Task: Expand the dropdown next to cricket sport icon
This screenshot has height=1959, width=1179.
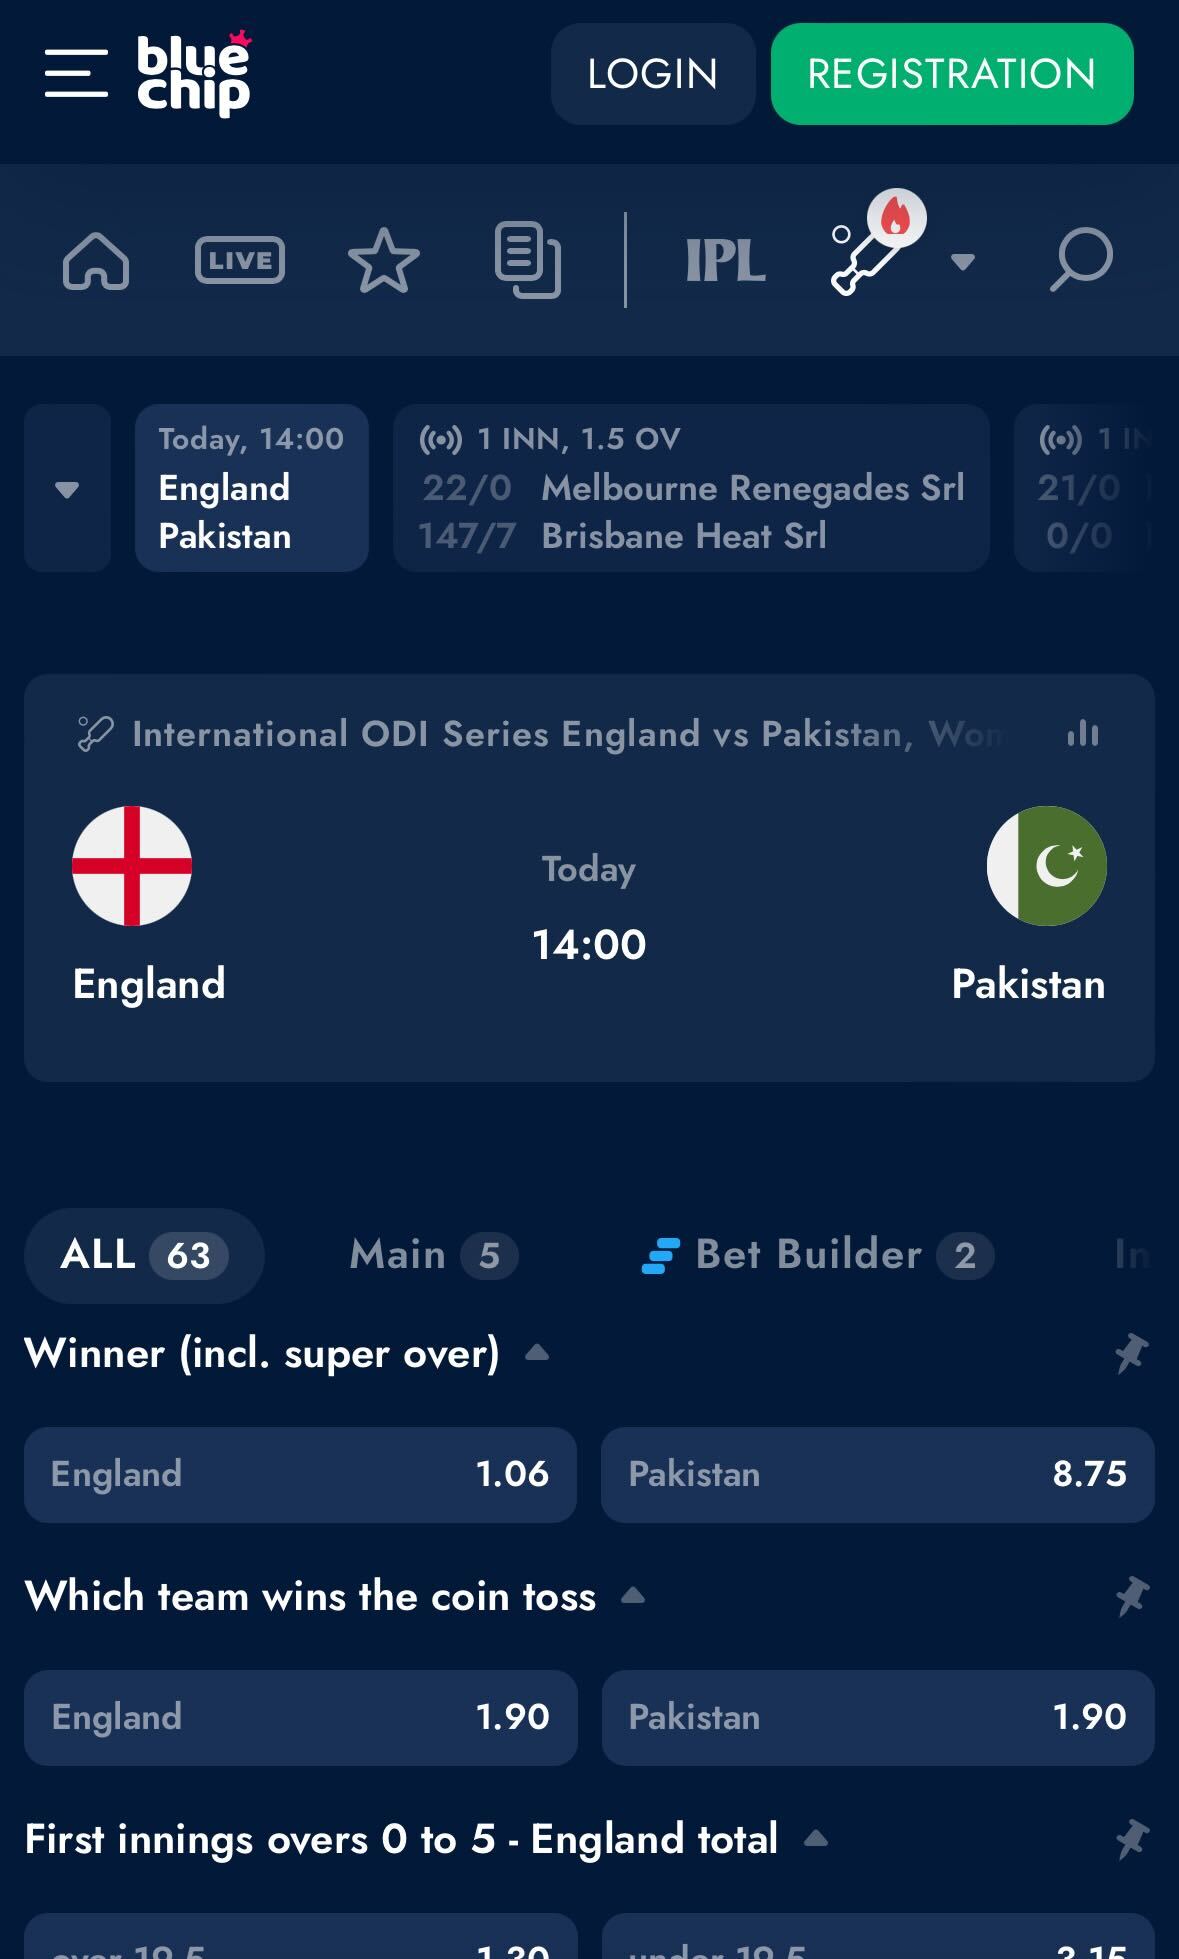Action: click(963, 262)
